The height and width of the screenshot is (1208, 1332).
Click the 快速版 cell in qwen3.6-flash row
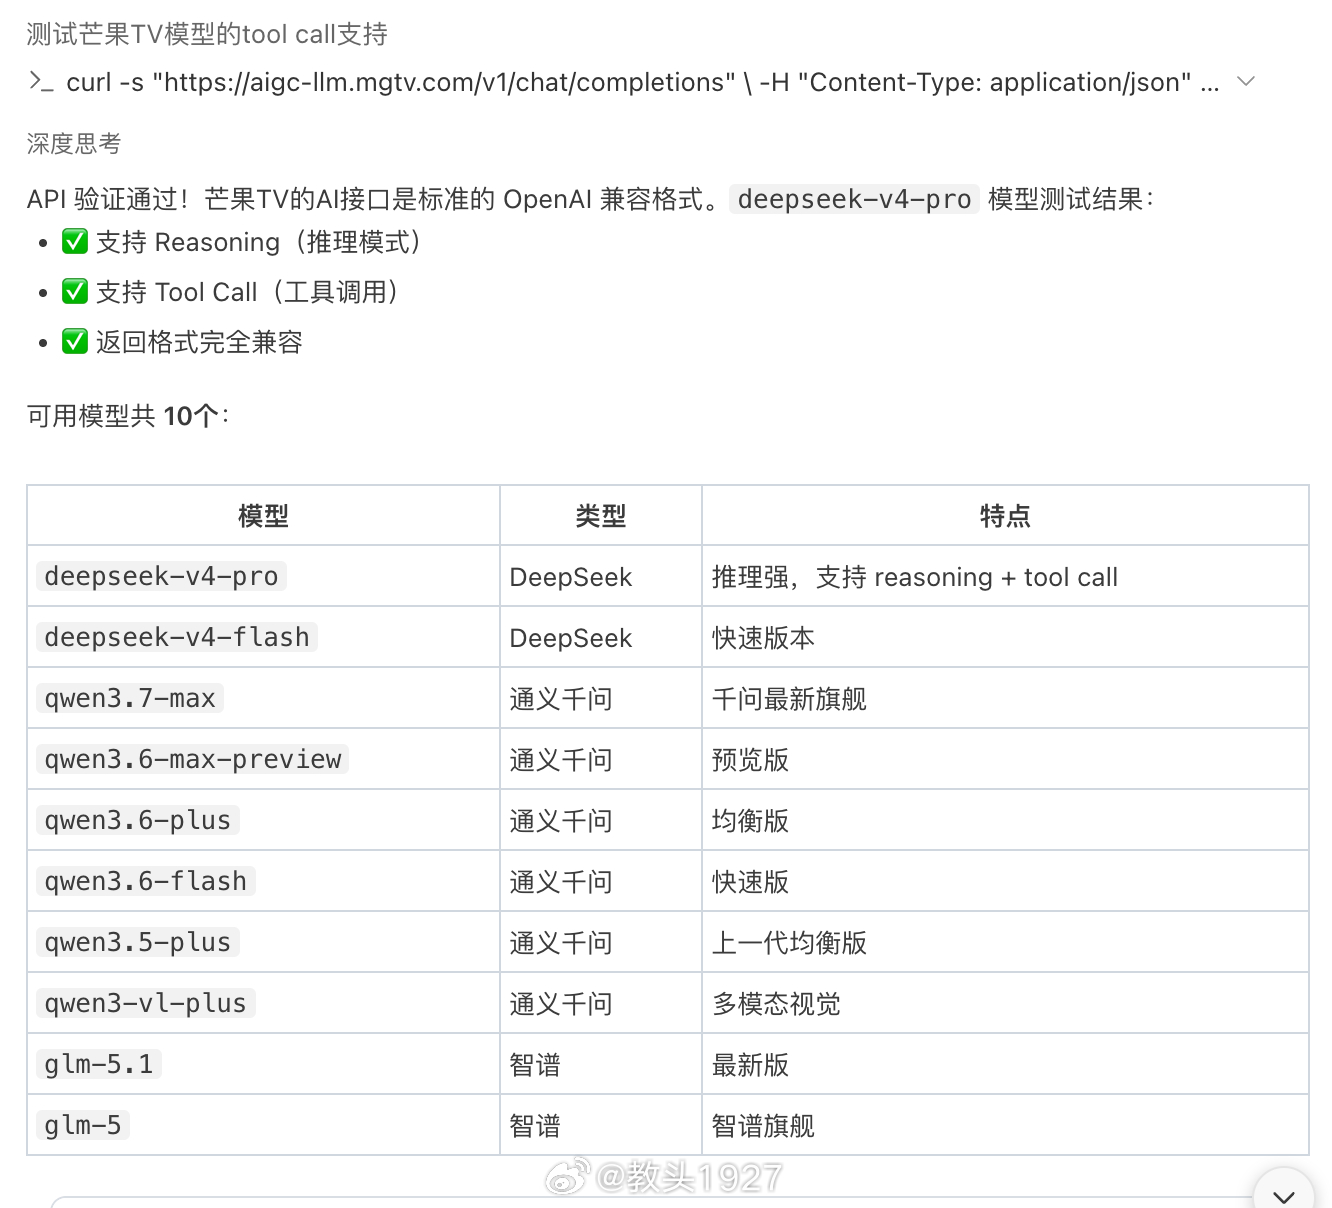click(1005, 881)
